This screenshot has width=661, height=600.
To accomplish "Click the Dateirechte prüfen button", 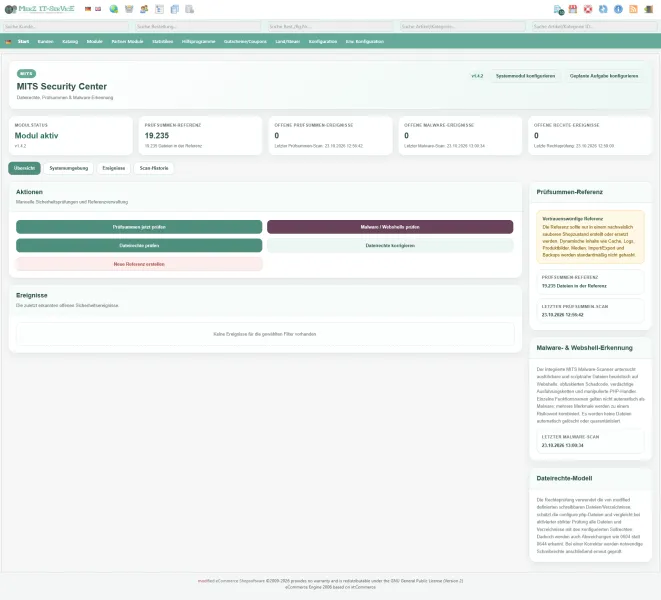I will (x=139, y=245).
